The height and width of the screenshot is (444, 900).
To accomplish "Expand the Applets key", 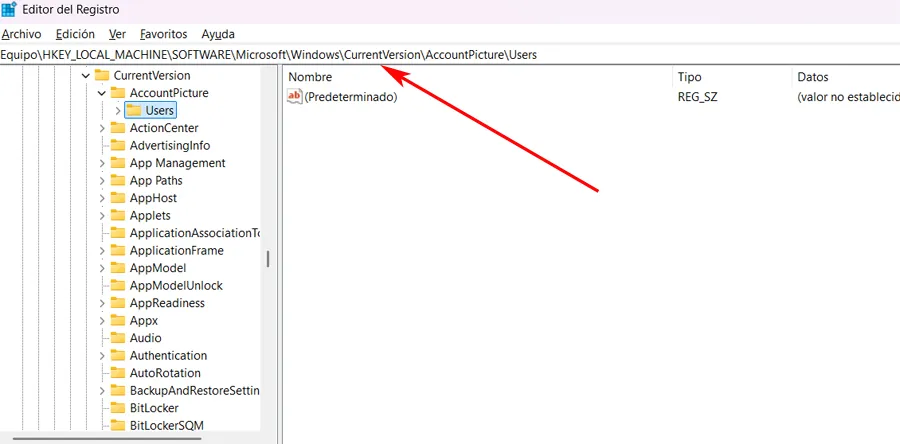I will 102,216.
